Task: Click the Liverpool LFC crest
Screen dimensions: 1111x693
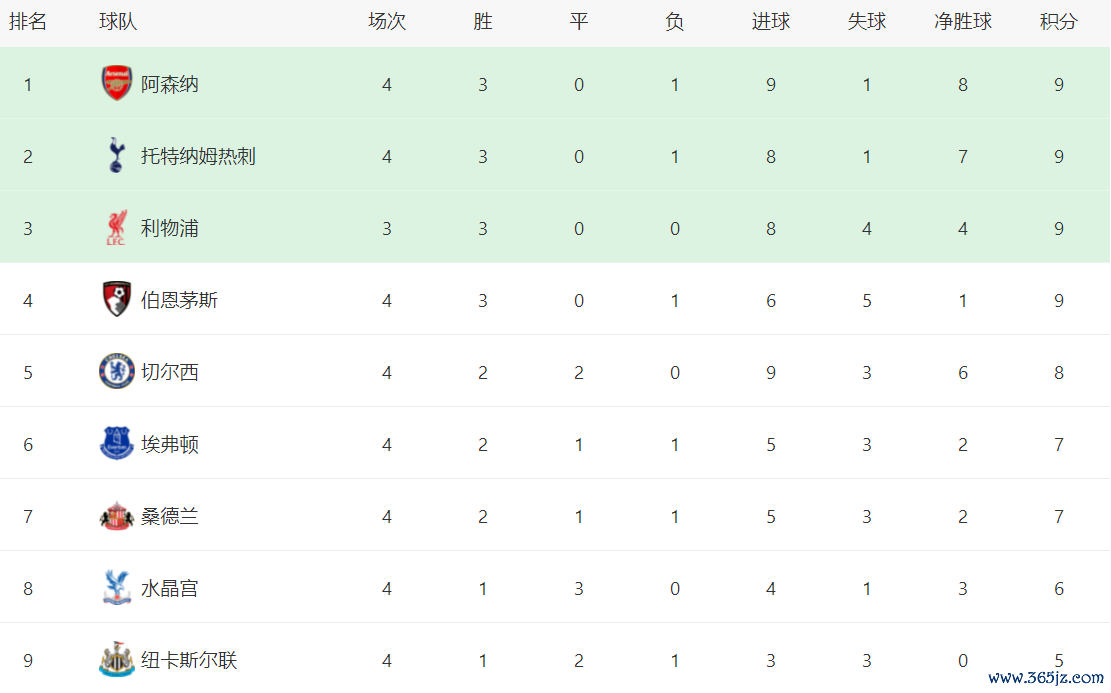Action: click(x=117, y=228)
